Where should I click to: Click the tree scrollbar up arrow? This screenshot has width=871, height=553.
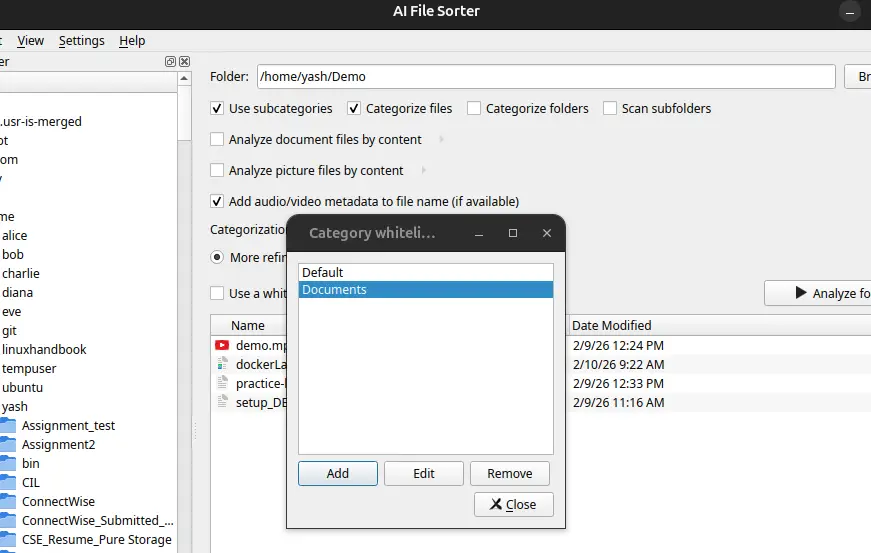(184, 79)
